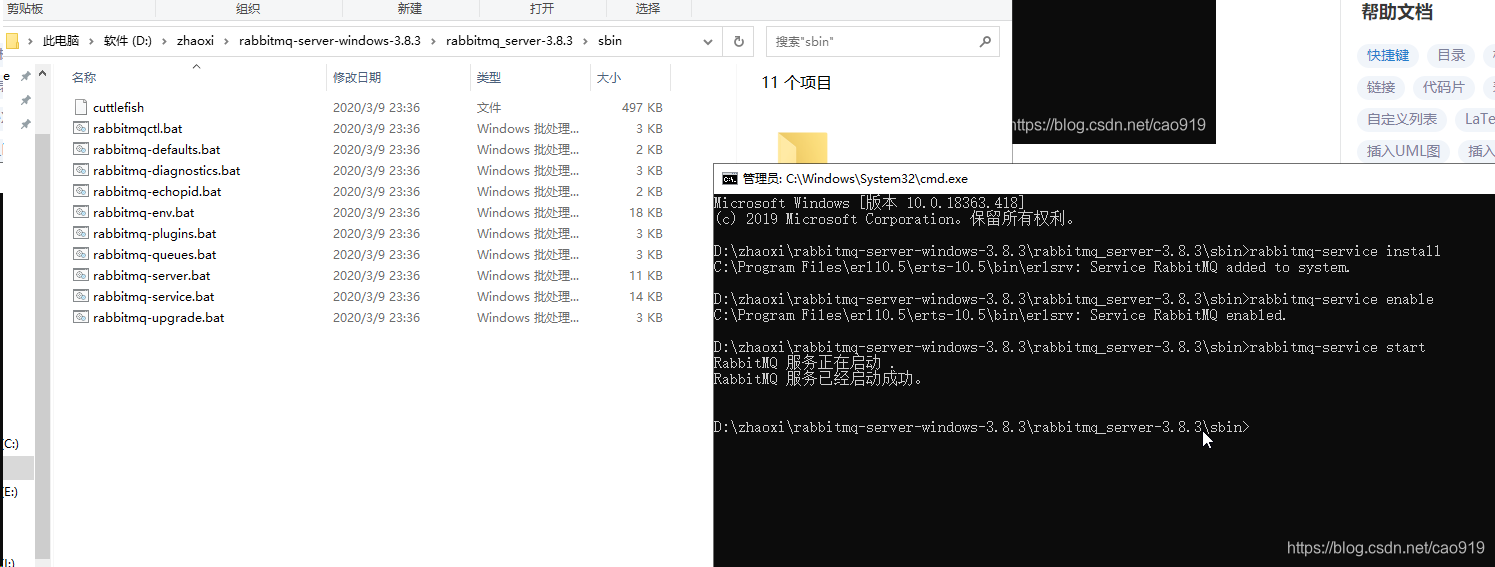1495x567 pixels.
Task: Select the rabbitmqctl.bat file icon
Action: click(81, 128)
